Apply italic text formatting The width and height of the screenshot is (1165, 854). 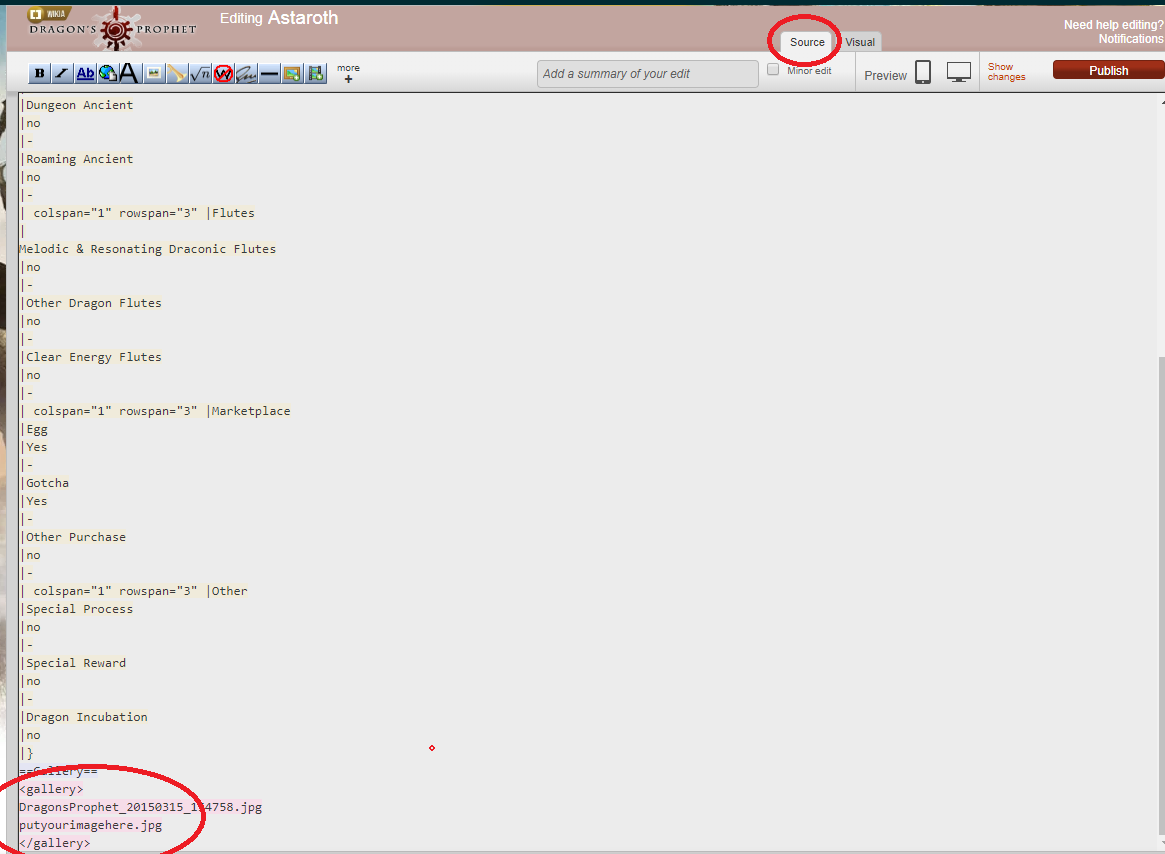tap(62, 73)
